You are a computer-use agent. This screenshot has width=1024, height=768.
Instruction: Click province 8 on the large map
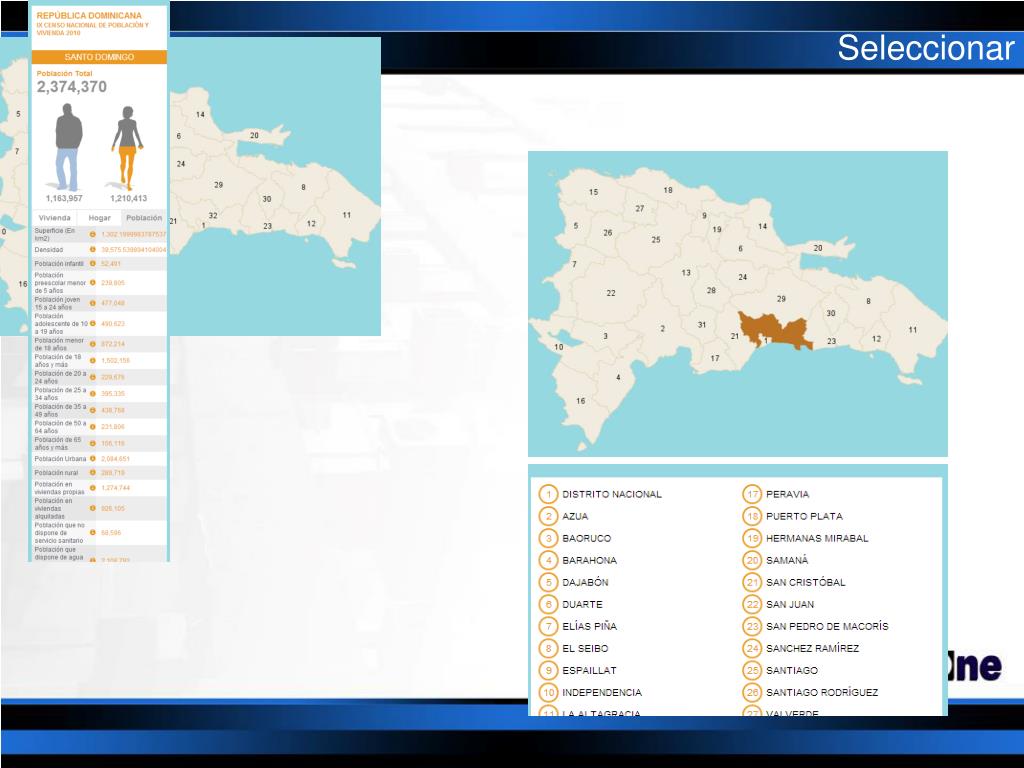[x=868, y=301]
